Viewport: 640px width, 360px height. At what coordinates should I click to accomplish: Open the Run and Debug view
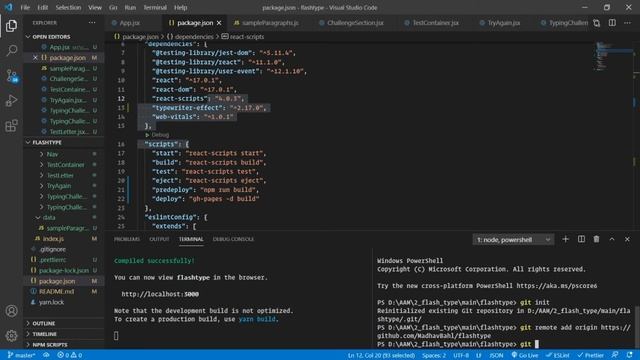[x=11, y=100]
